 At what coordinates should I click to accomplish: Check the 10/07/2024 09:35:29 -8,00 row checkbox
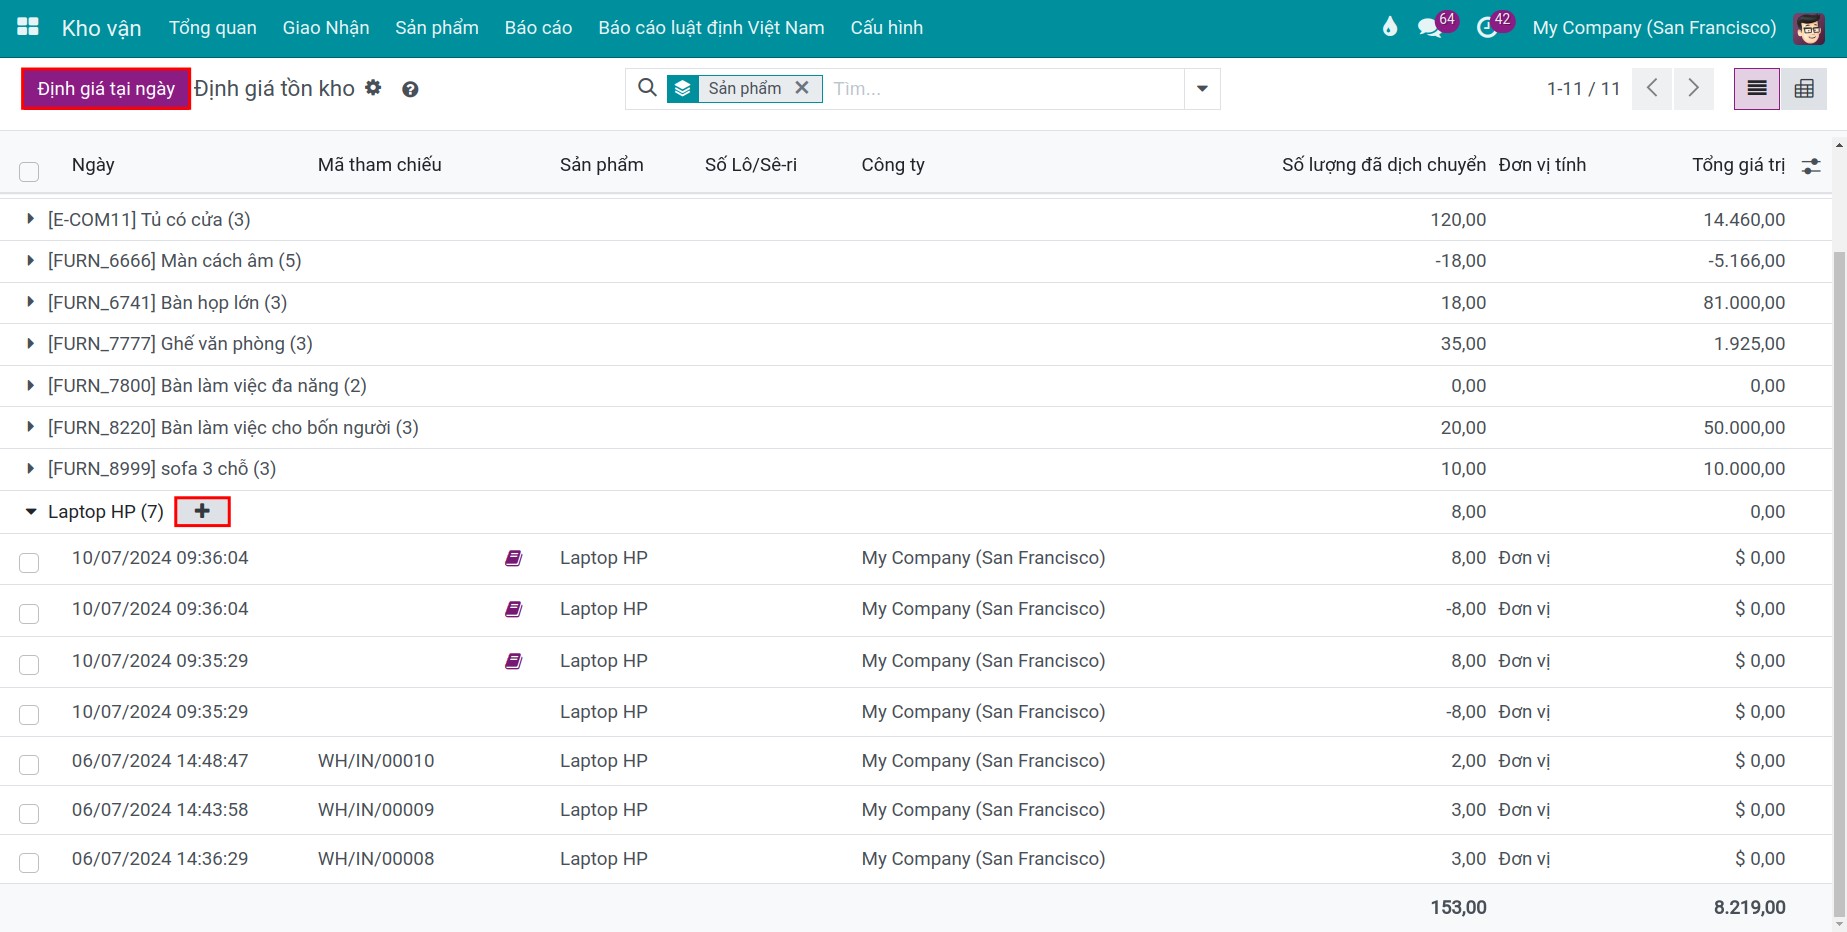click(29, 715)
